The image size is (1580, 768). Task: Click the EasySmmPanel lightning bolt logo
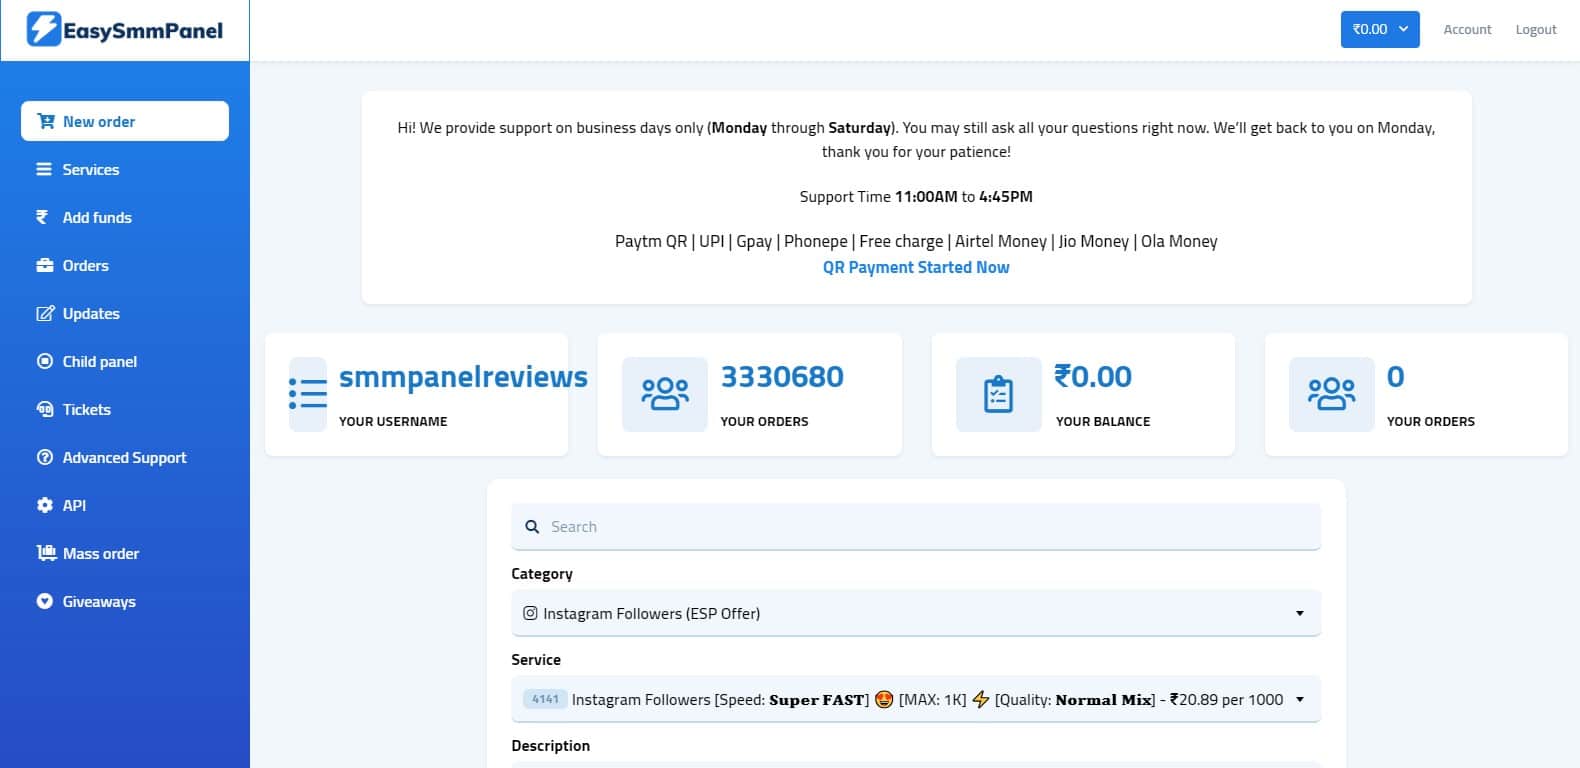pos(43,30)
